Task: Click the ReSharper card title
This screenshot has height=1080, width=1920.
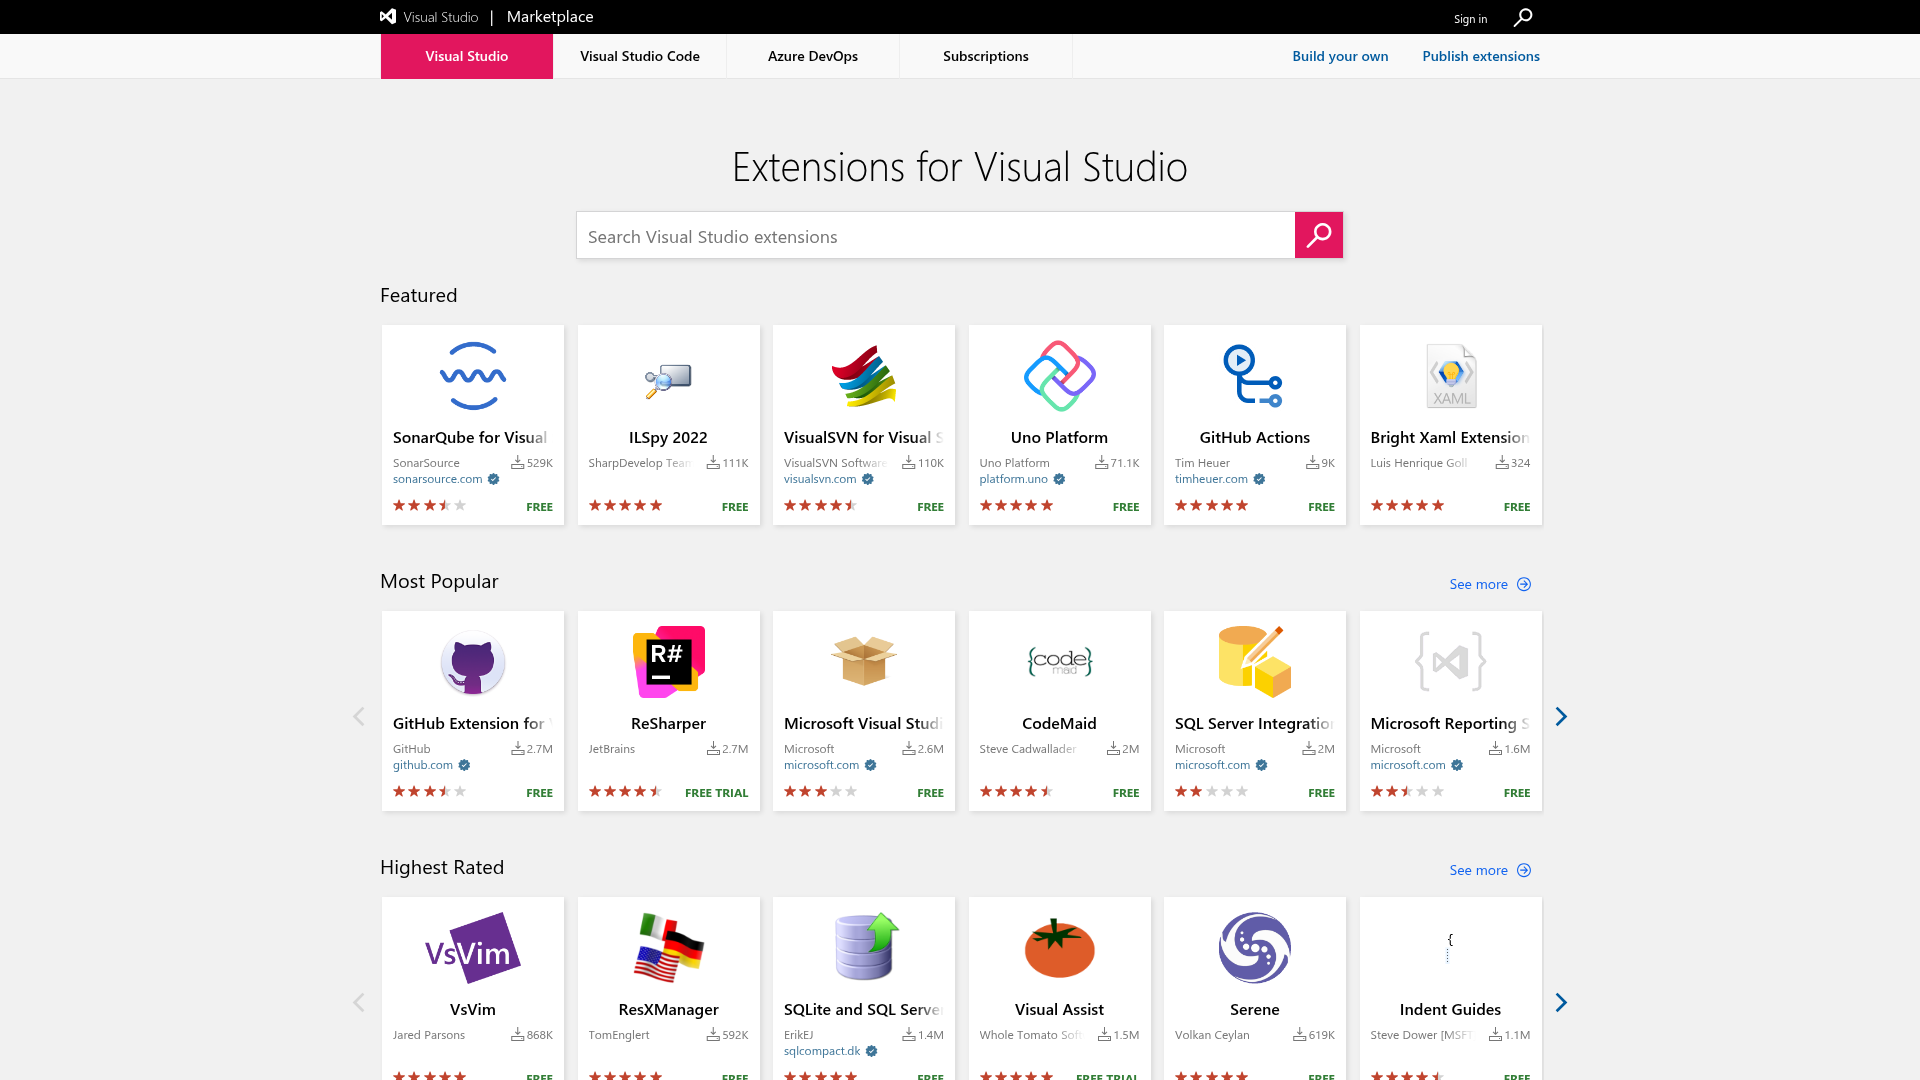Action: point(668,723)
